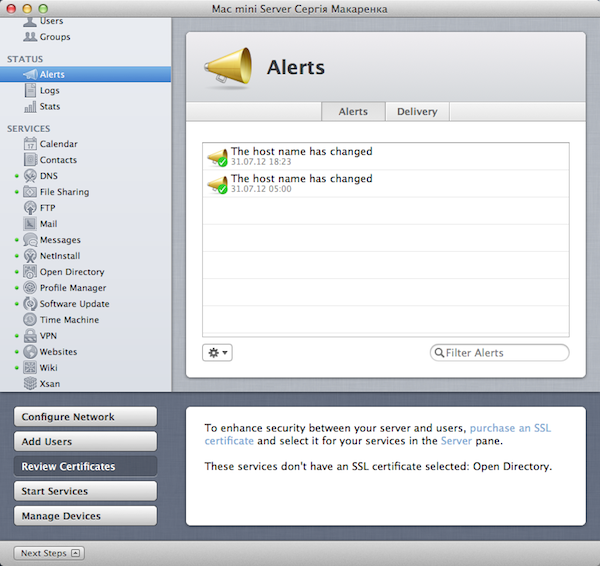600x566 pixels.
Task: Select the Software Update service icon
Action: pyautogui.click(x=30, y=303)
